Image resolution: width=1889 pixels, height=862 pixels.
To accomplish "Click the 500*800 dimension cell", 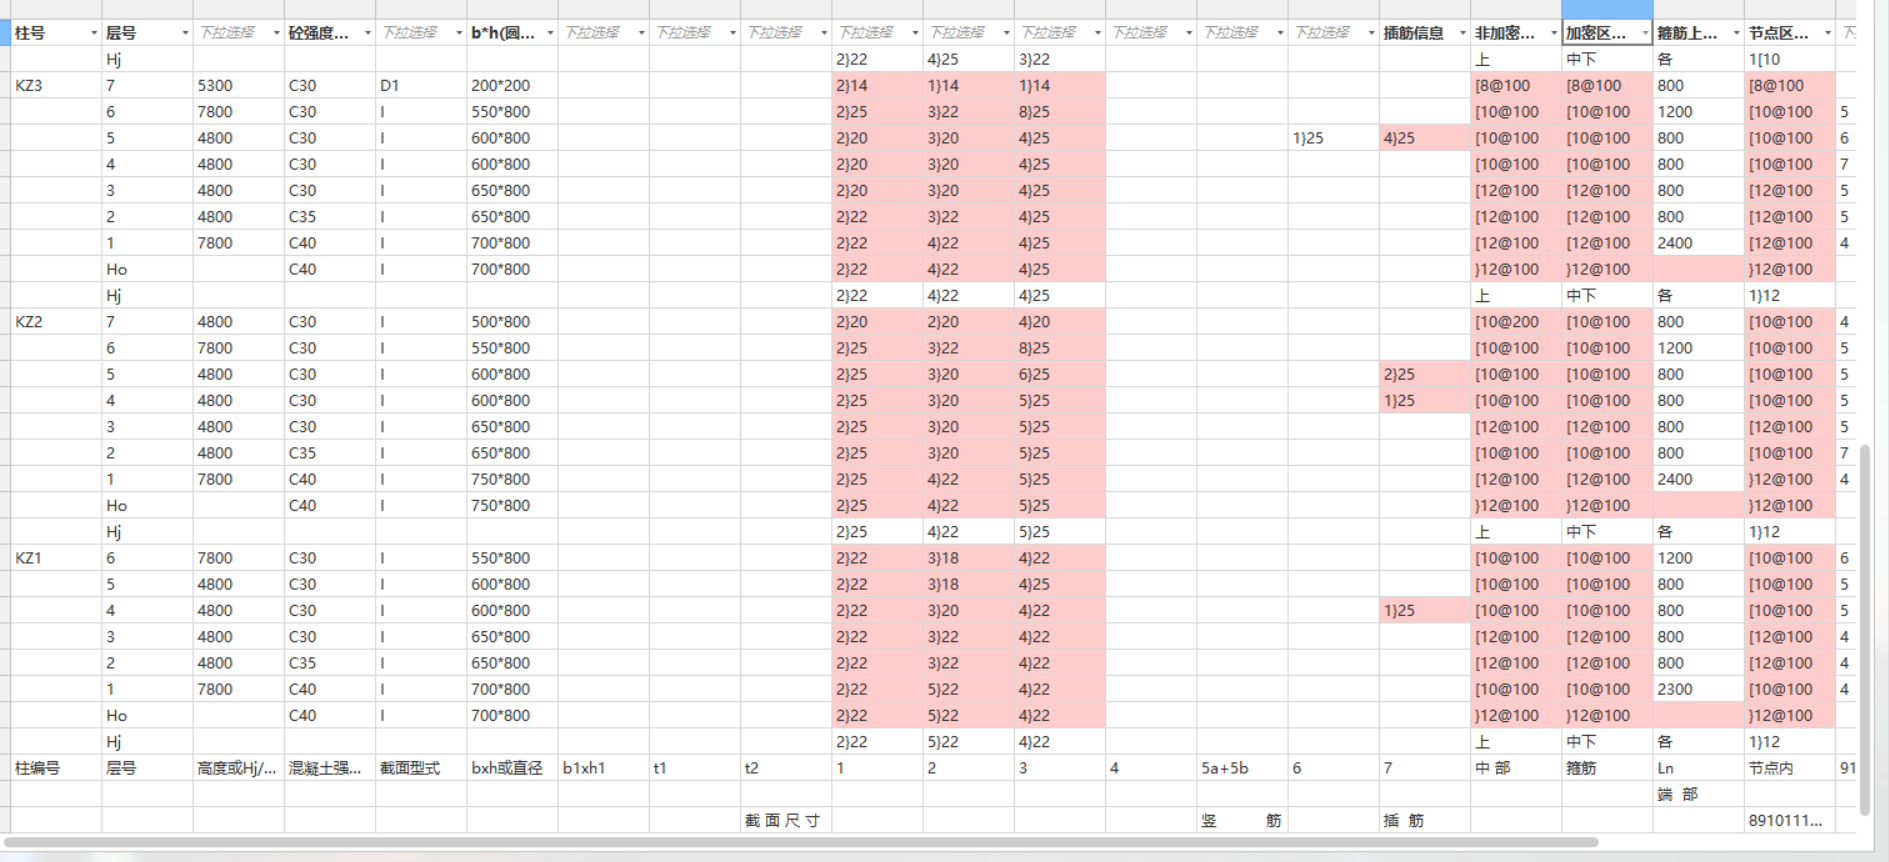I will pyautogui.click(x=512, y=322).
